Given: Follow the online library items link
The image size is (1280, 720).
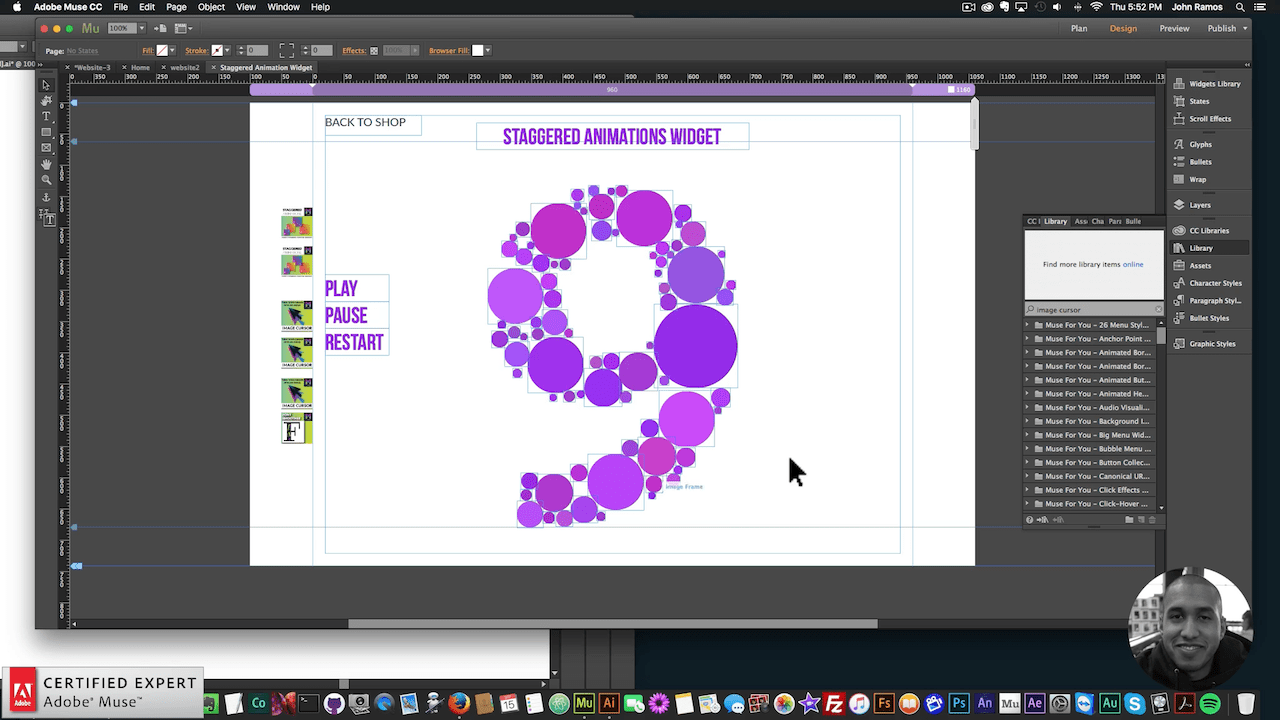Looking at the screenshot, I should (x=1132, y=265).
